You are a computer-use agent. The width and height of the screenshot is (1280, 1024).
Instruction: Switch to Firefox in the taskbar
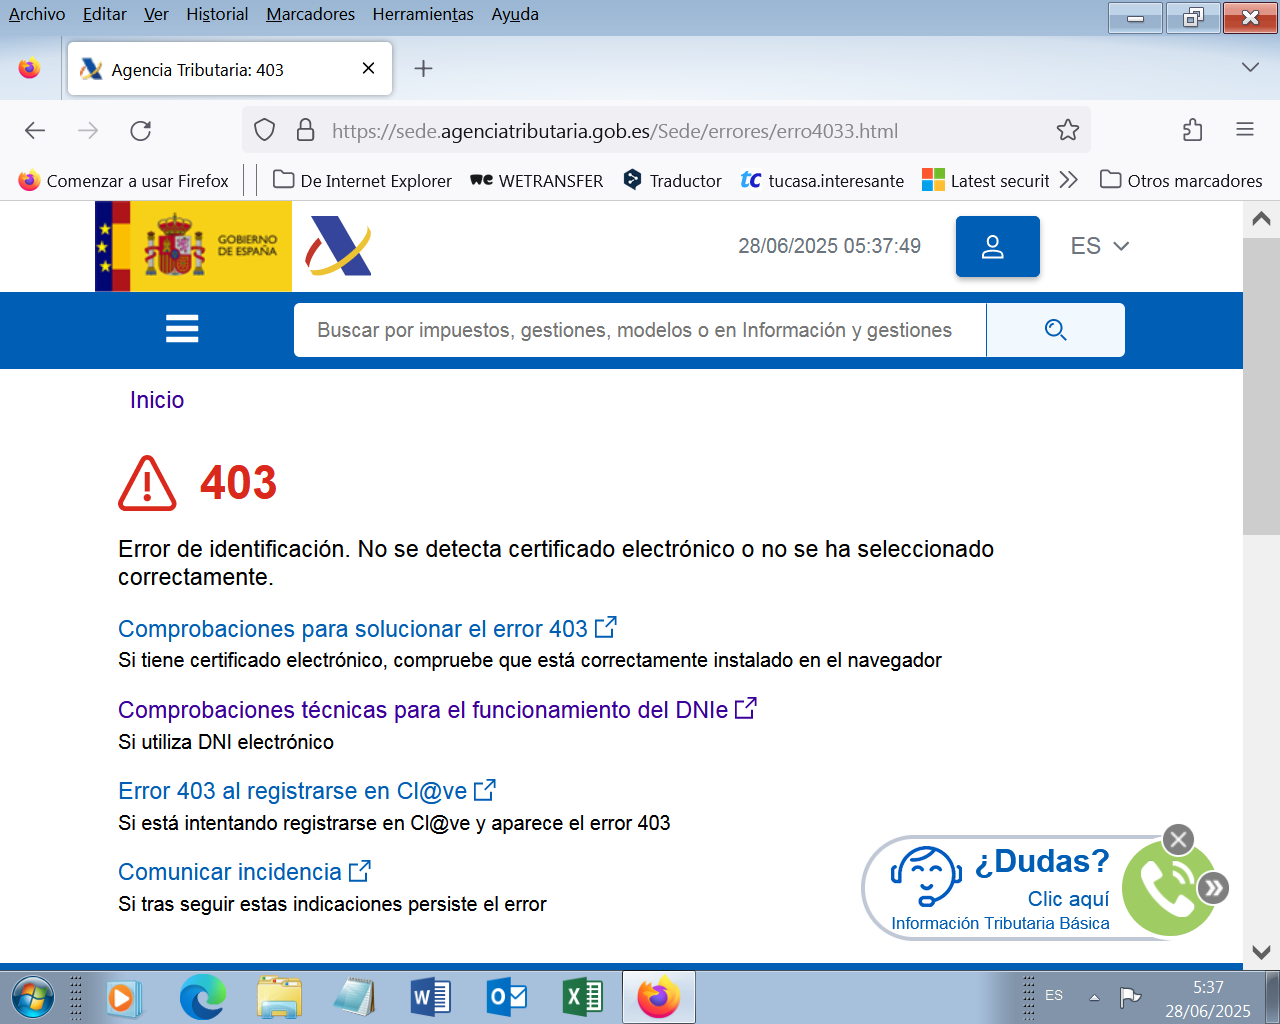click(x=658, y=998)
